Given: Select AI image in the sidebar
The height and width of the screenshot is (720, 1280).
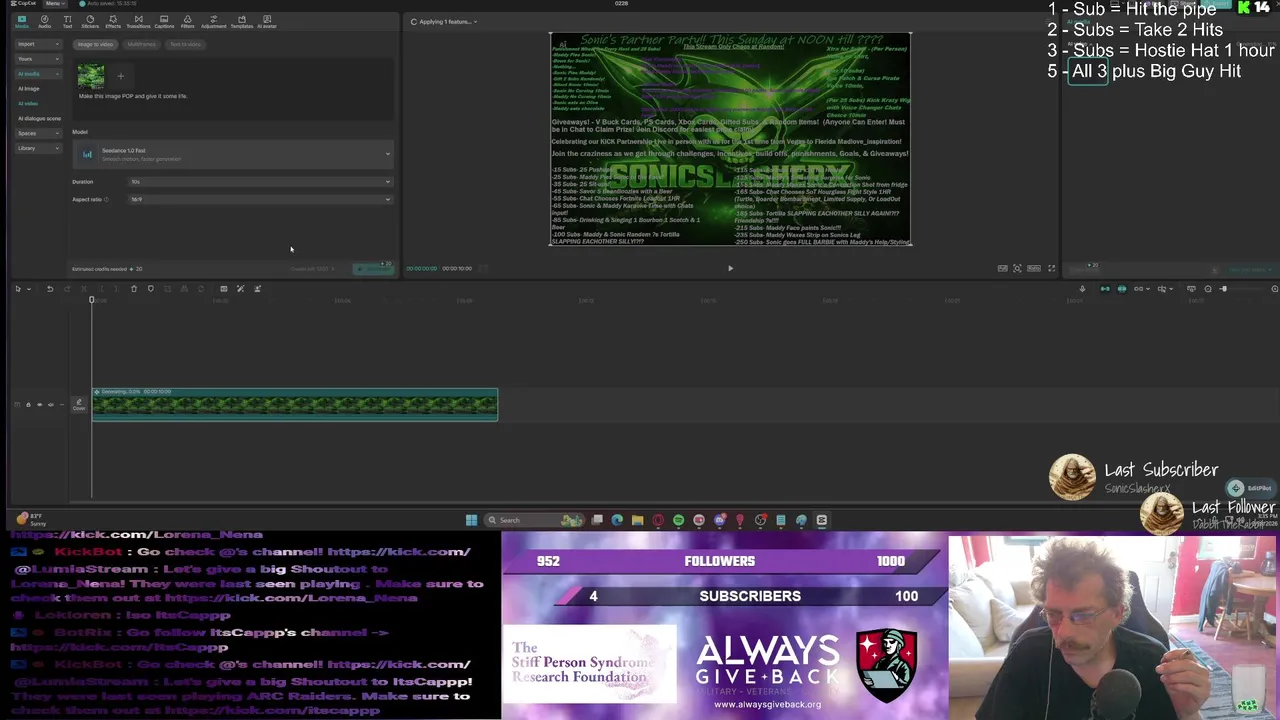Looking at the screenshot, I should 29,89.
